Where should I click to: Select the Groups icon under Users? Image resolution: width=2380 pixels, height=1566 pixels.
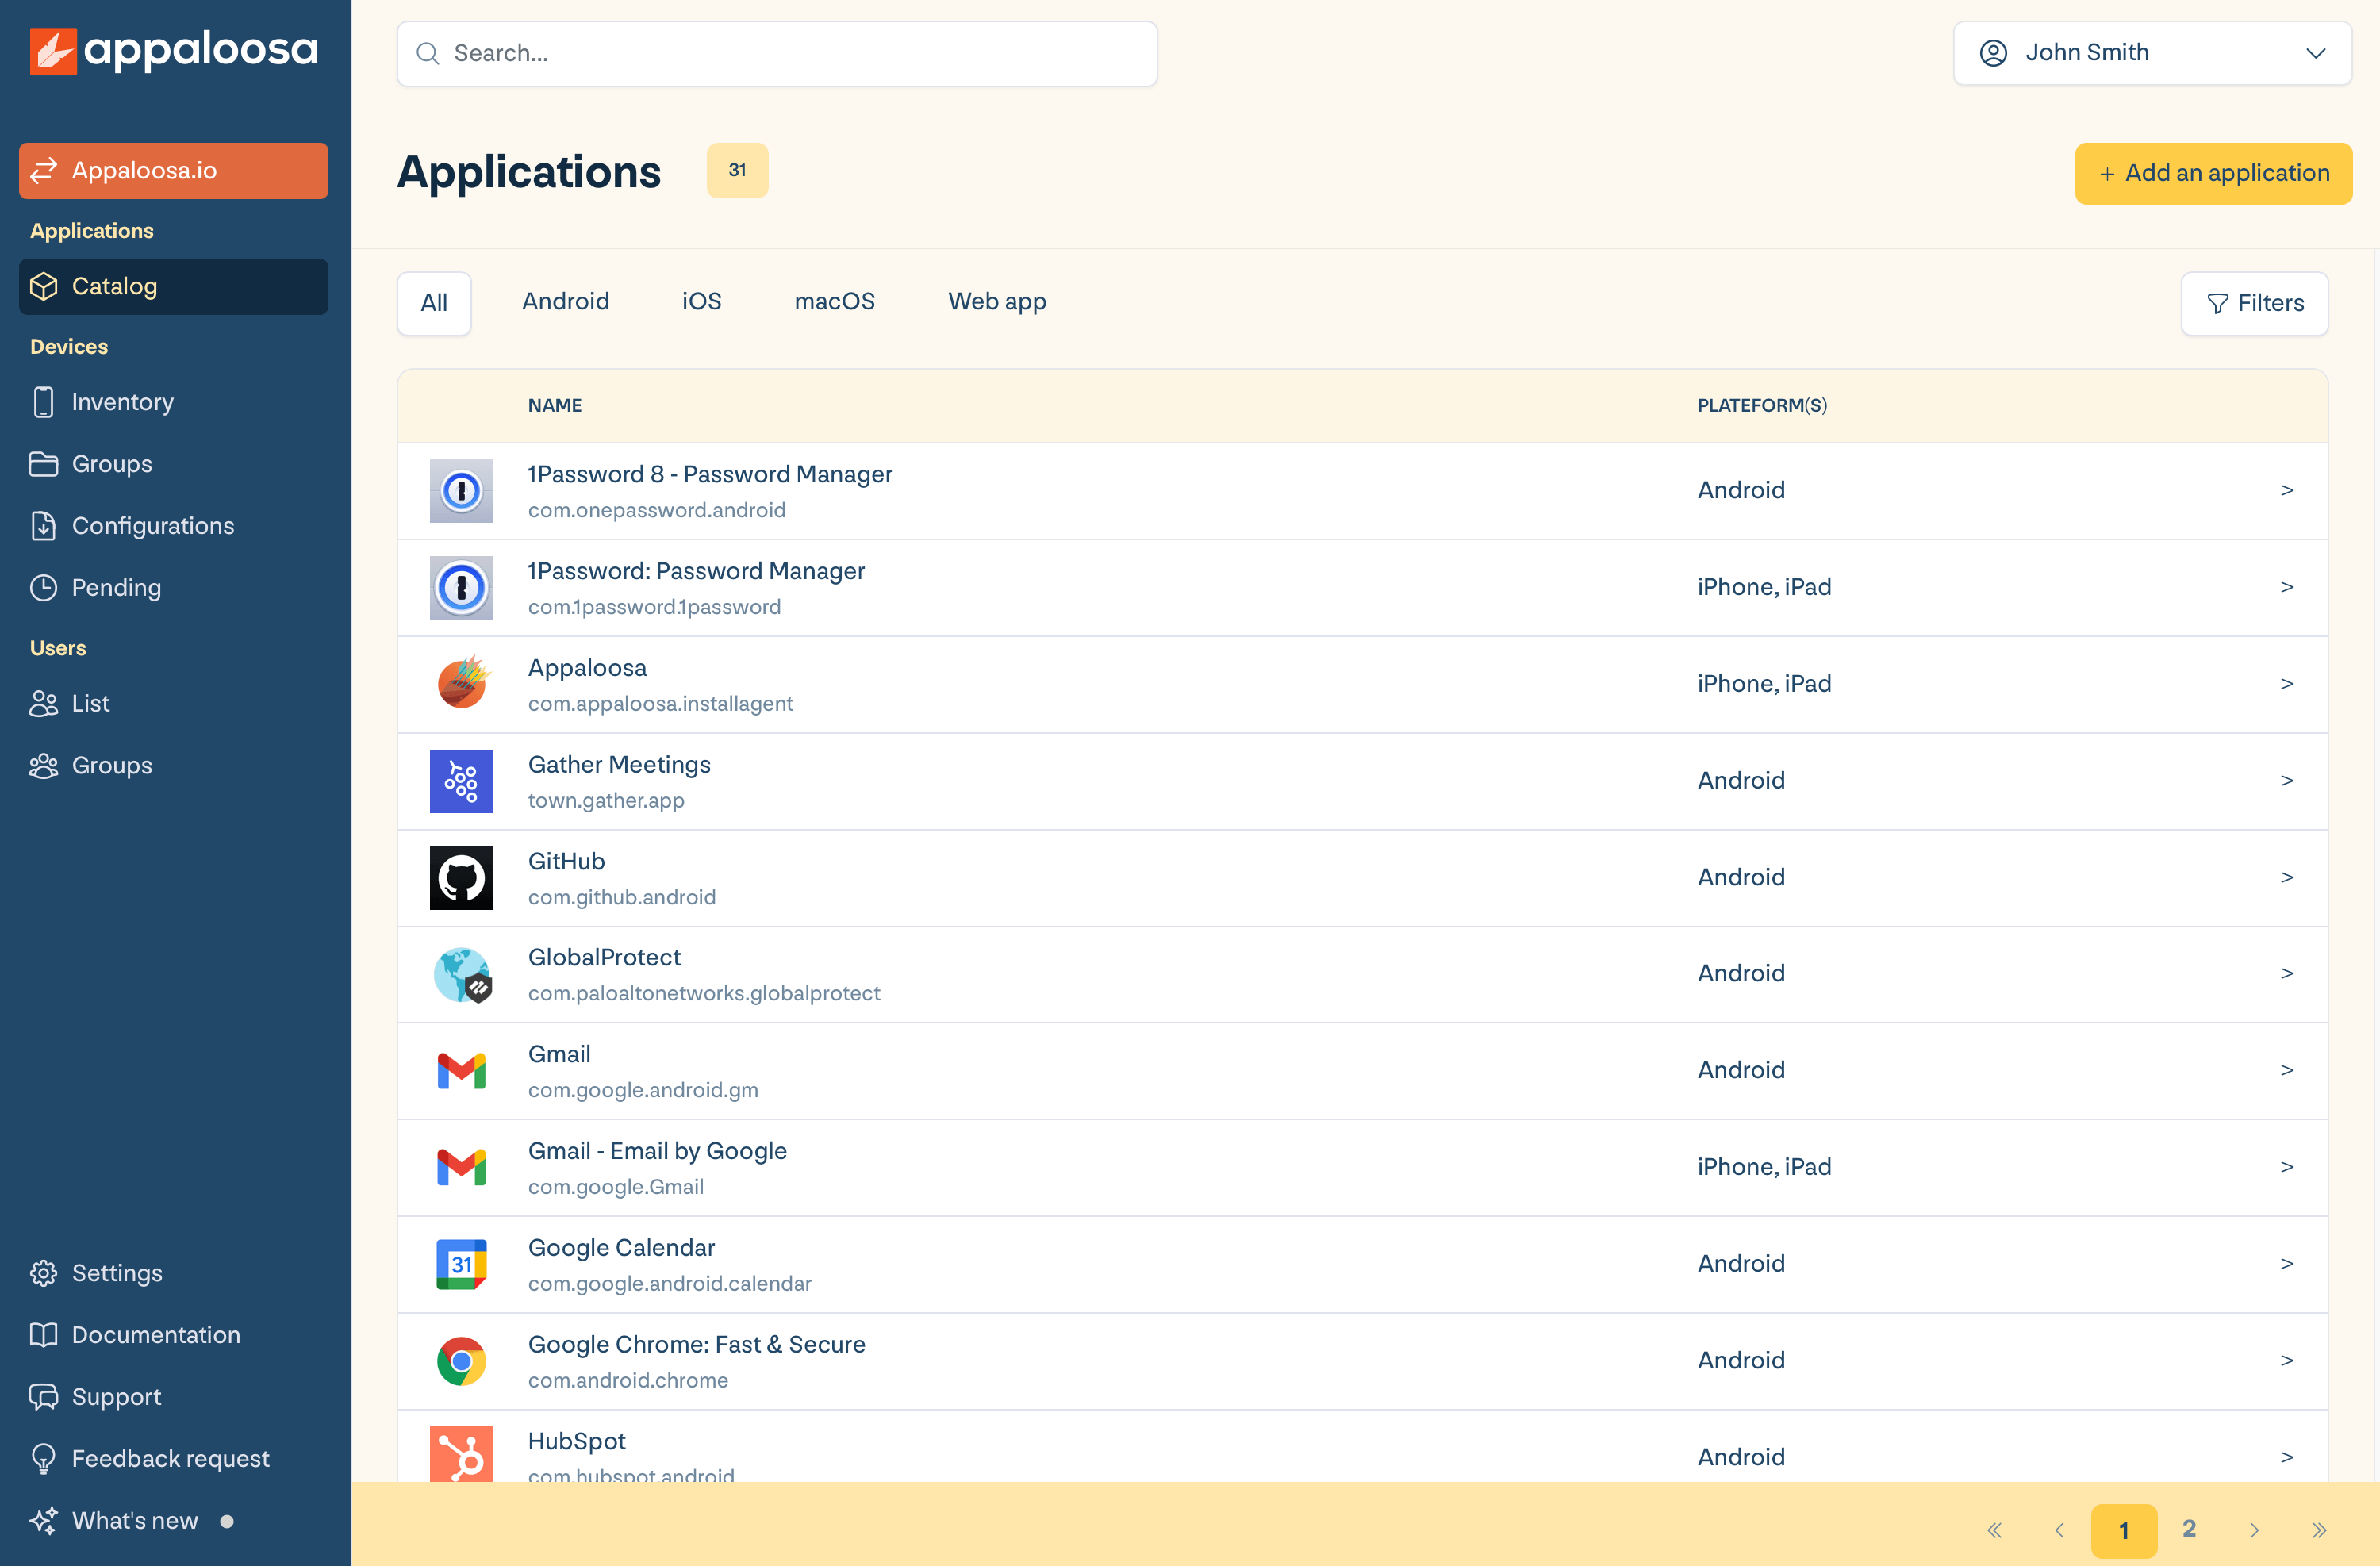pyautogui.click(x=44, y=765)
